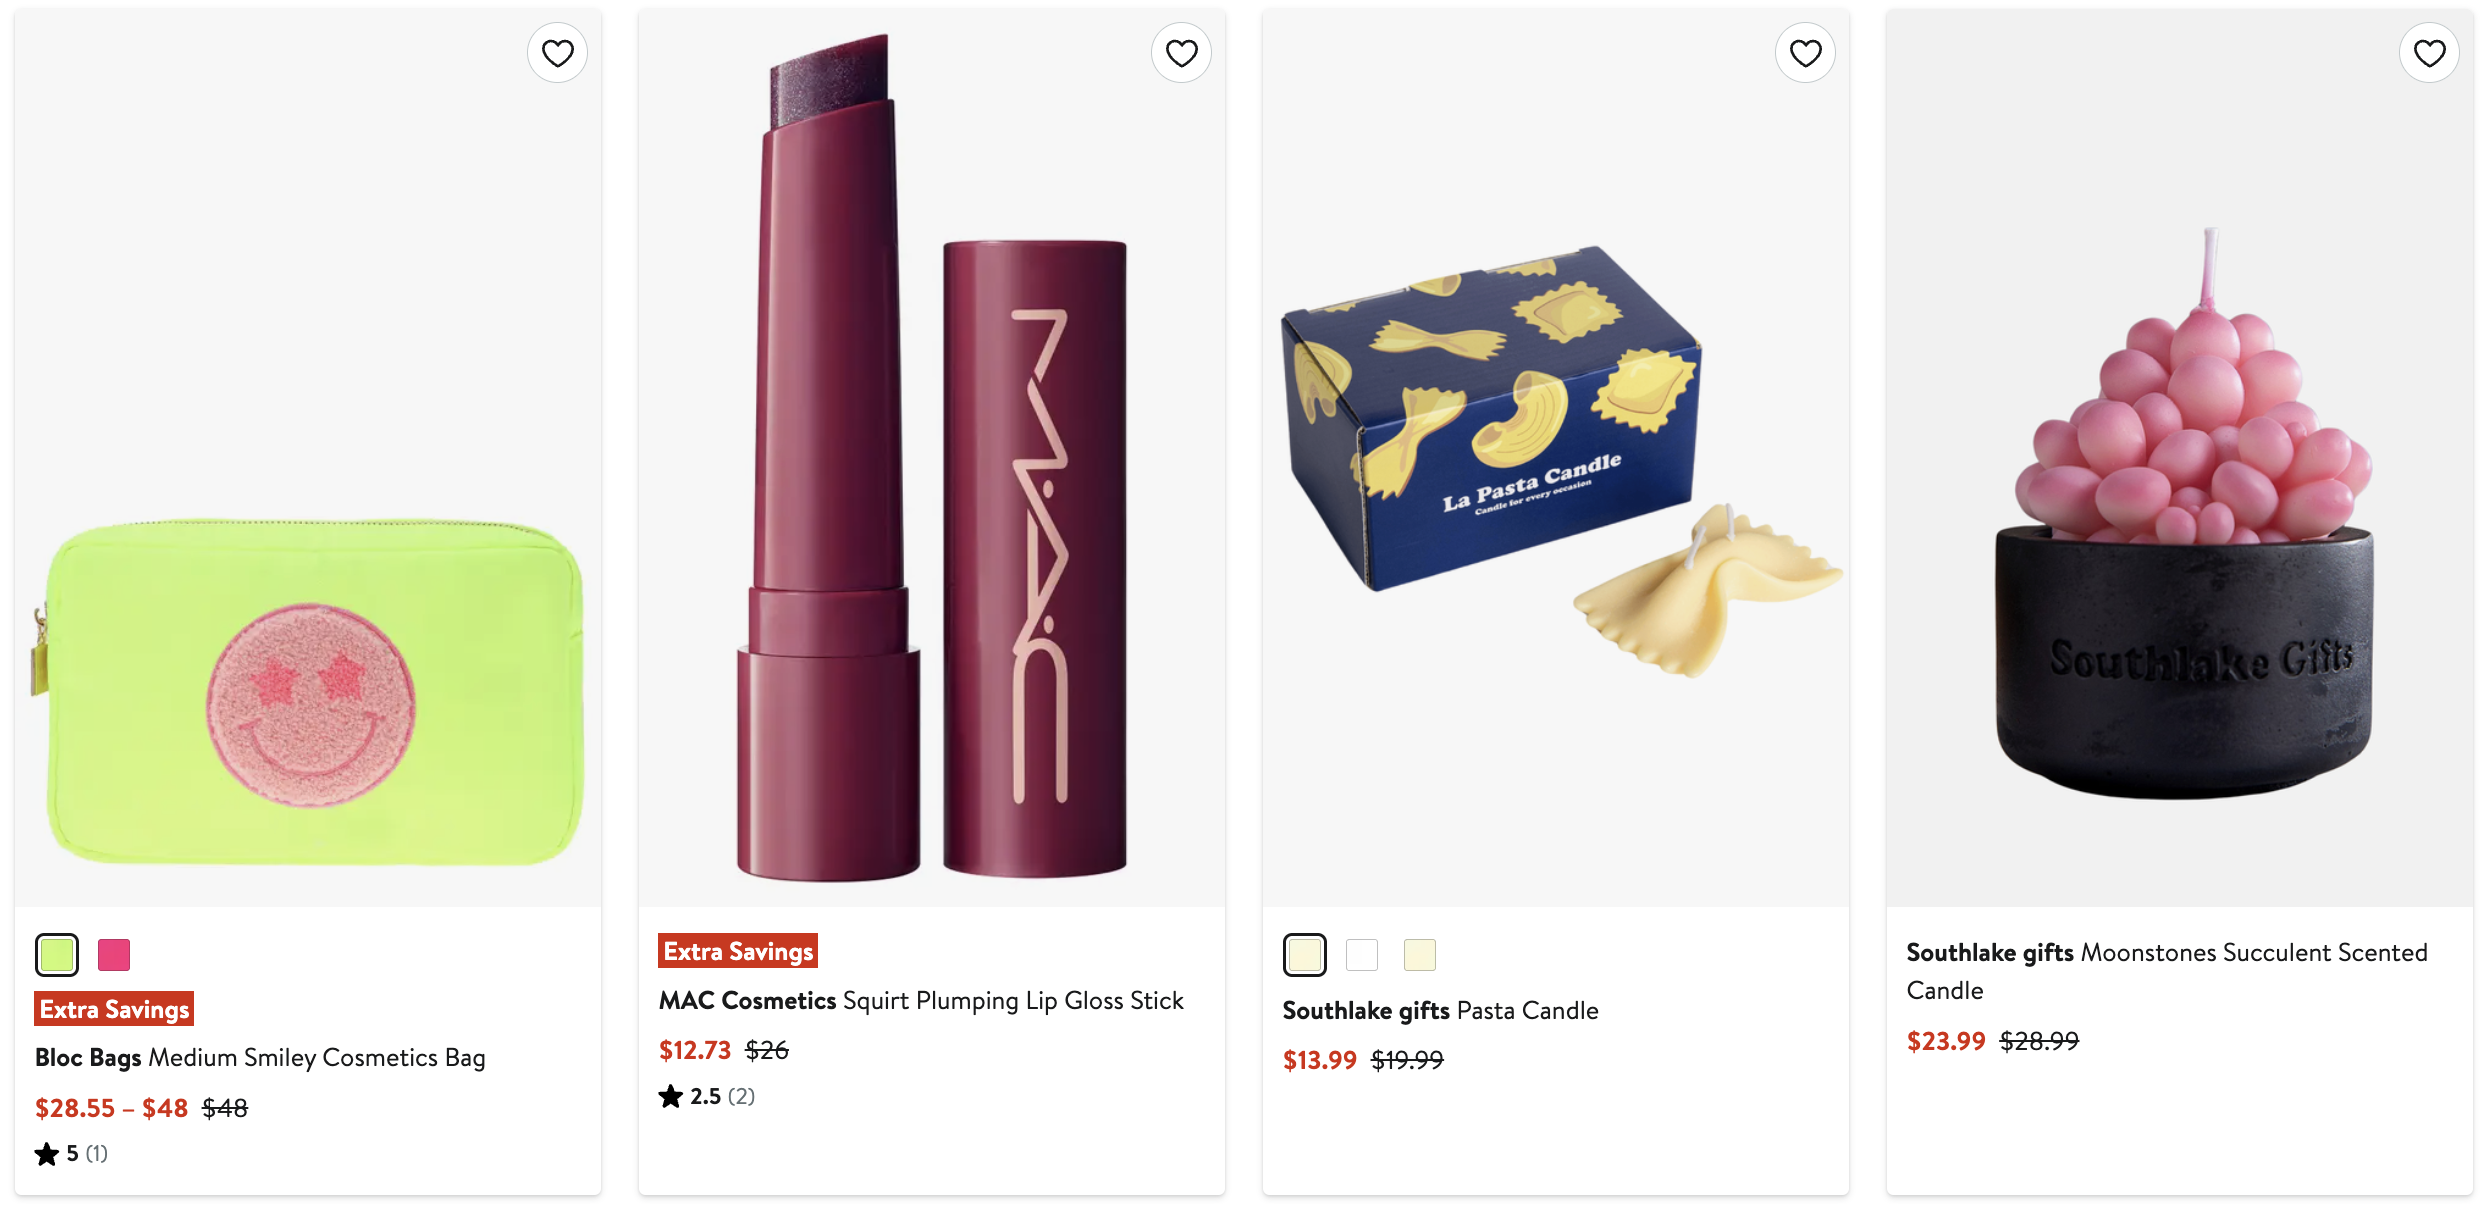The height and width of the screenshot is (1208, 2480).
Task: Favorite the Bloc Bags Smiley Cosmetics Bag
Action: point(557,53)
